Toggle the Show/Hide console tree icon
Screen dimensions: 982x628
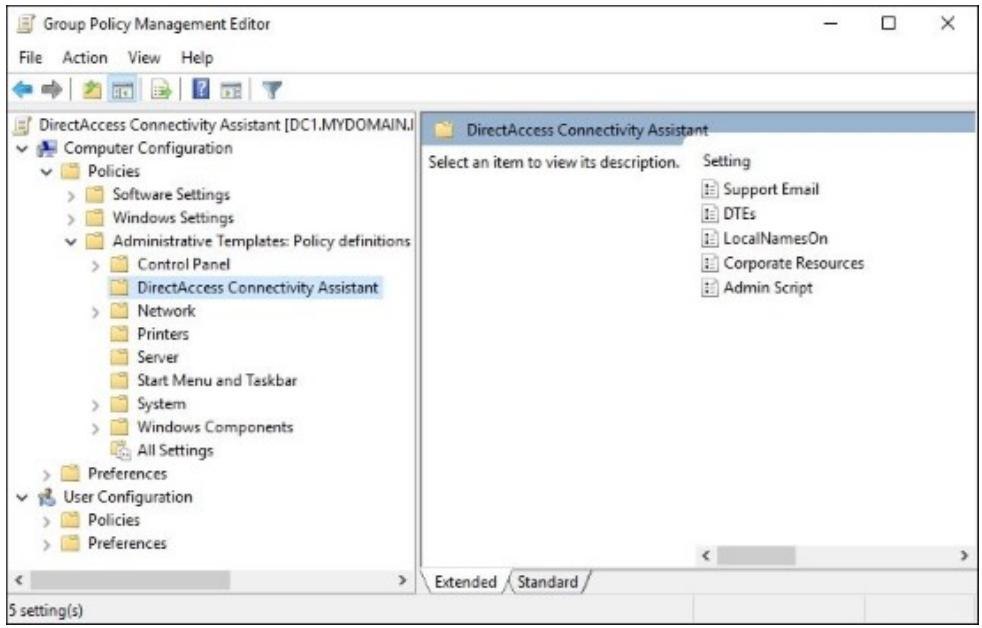tap(122, 90)
